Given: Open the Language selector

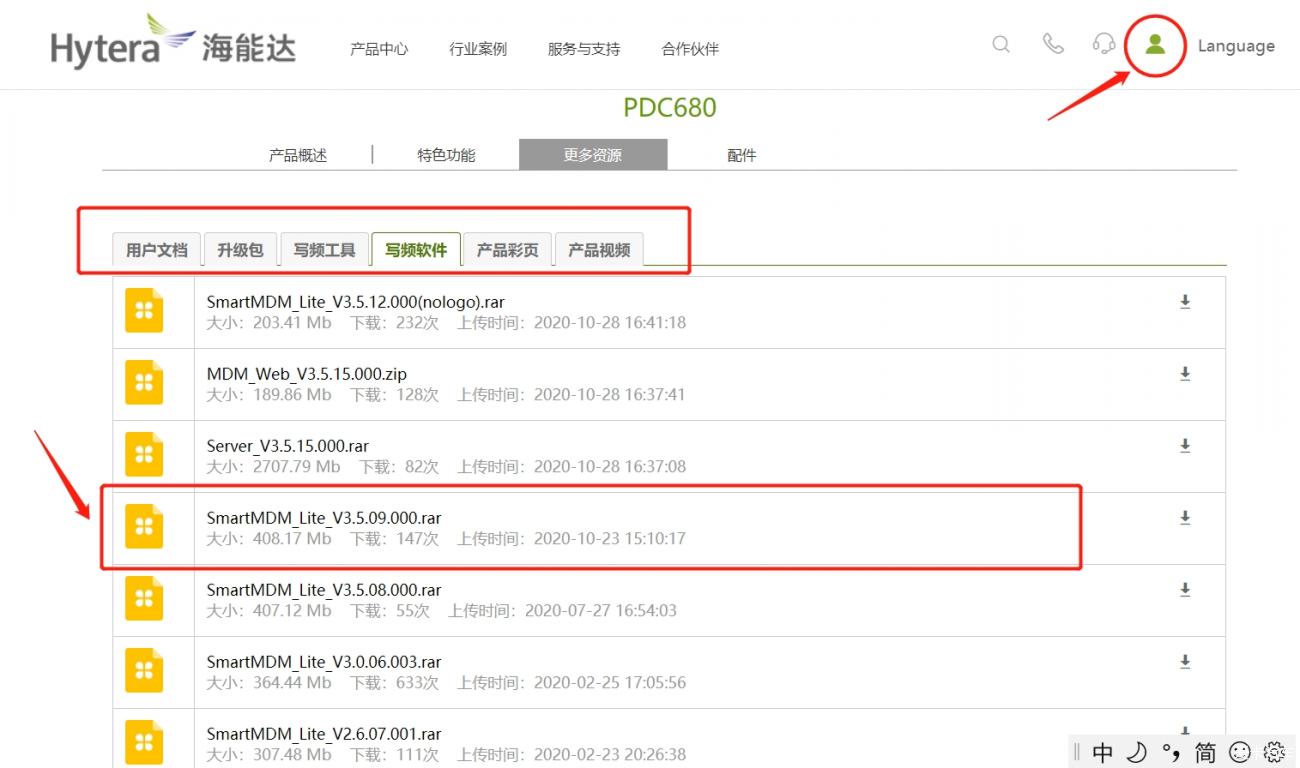Looking at the screenshot, I should [1235, 46].
